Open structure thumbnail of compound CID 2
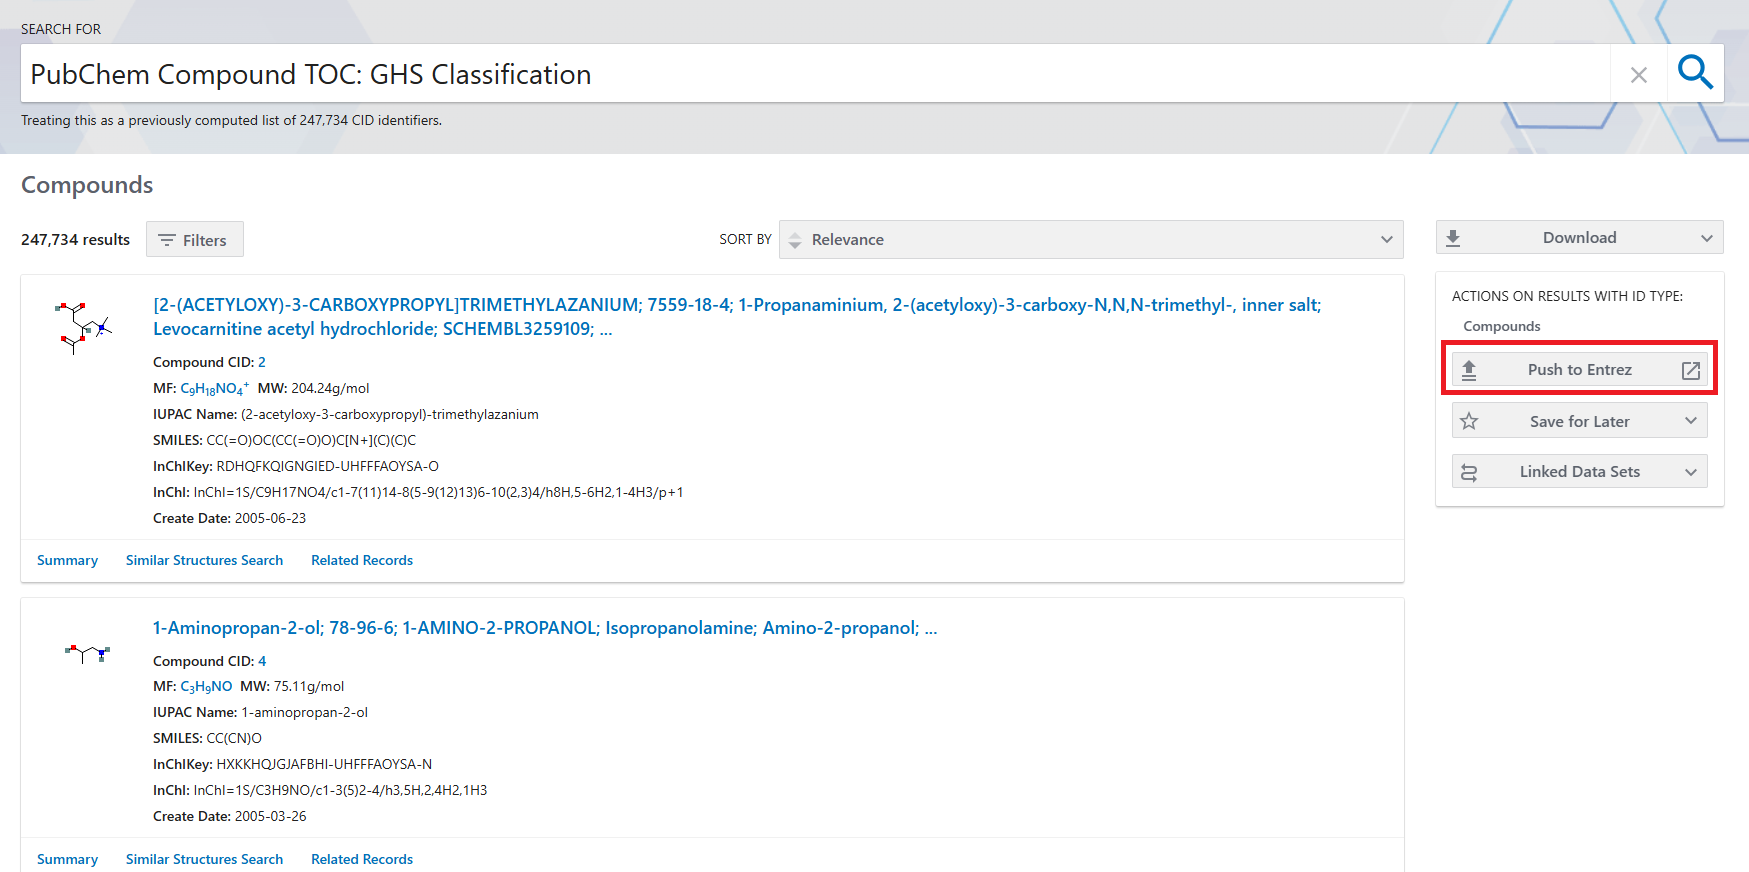Viewport: 1749px width, 872px height. point(82,328)
